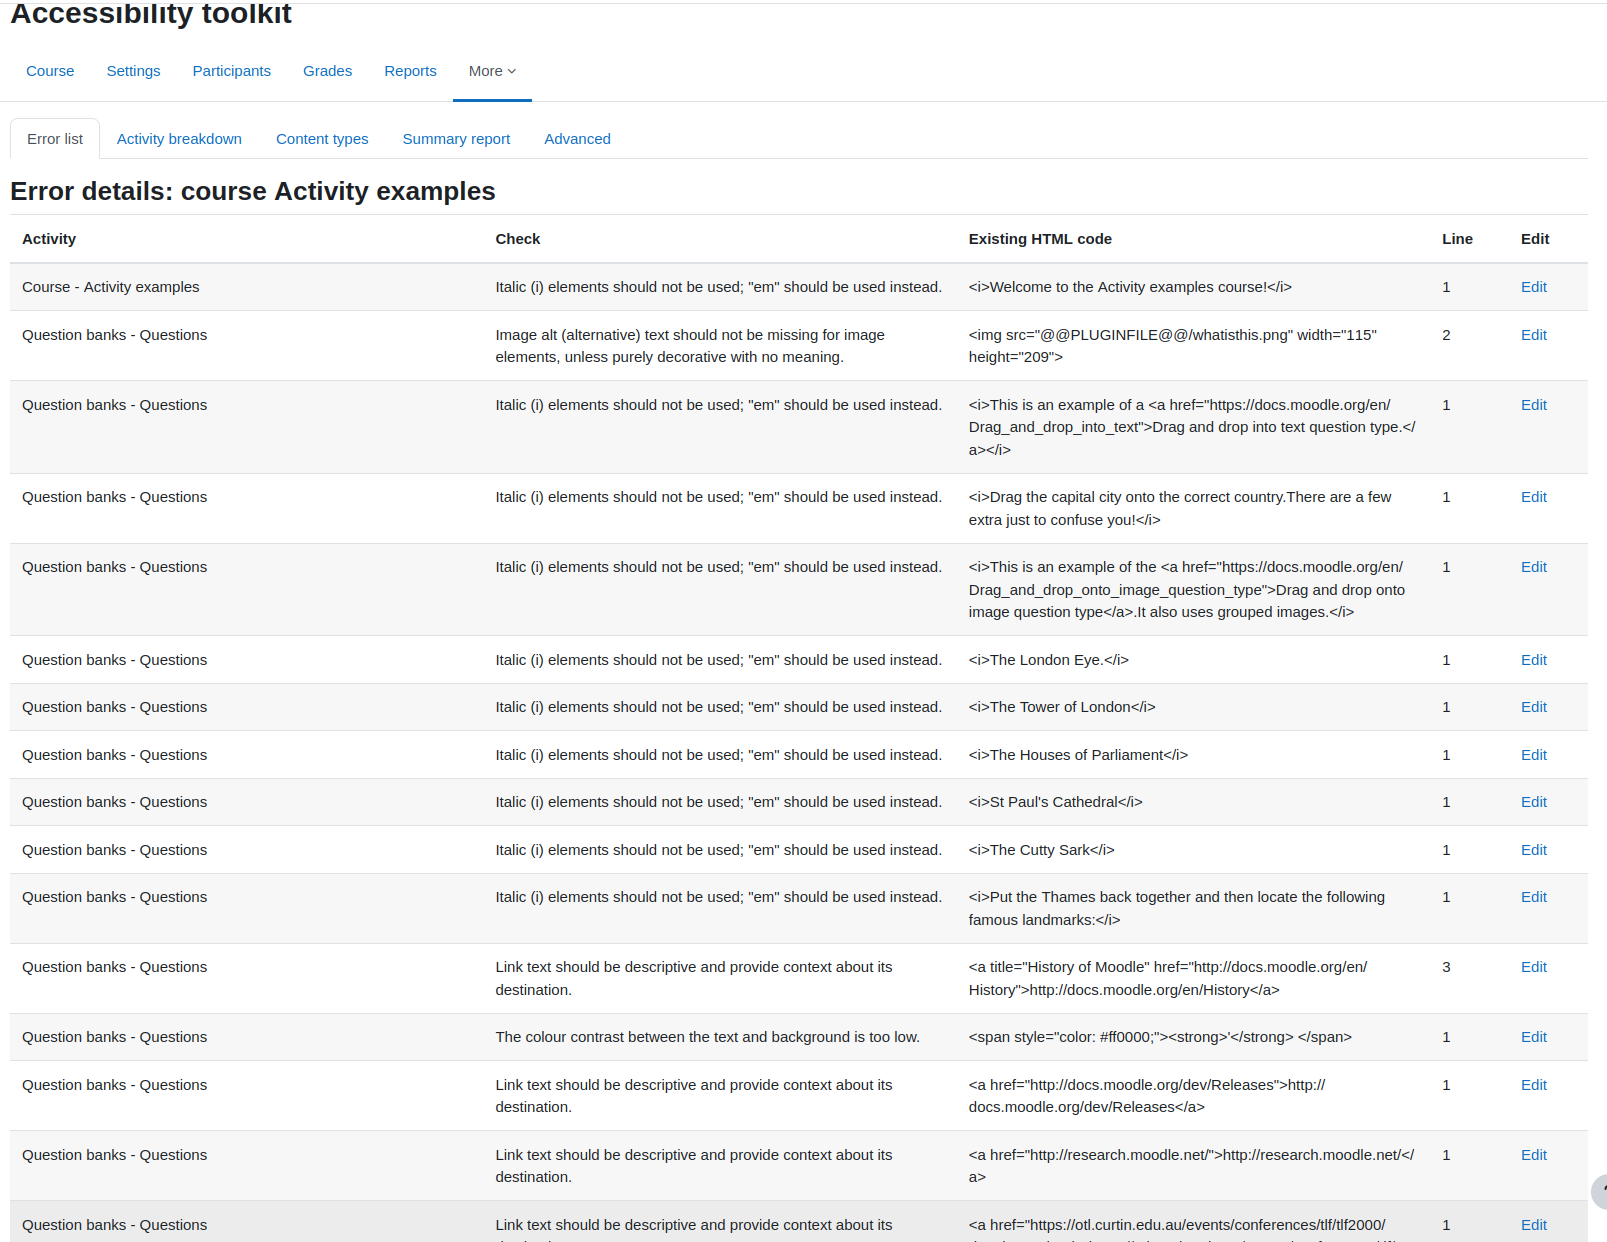Edit the otl.curtin.edu.au link row

1533,1225
